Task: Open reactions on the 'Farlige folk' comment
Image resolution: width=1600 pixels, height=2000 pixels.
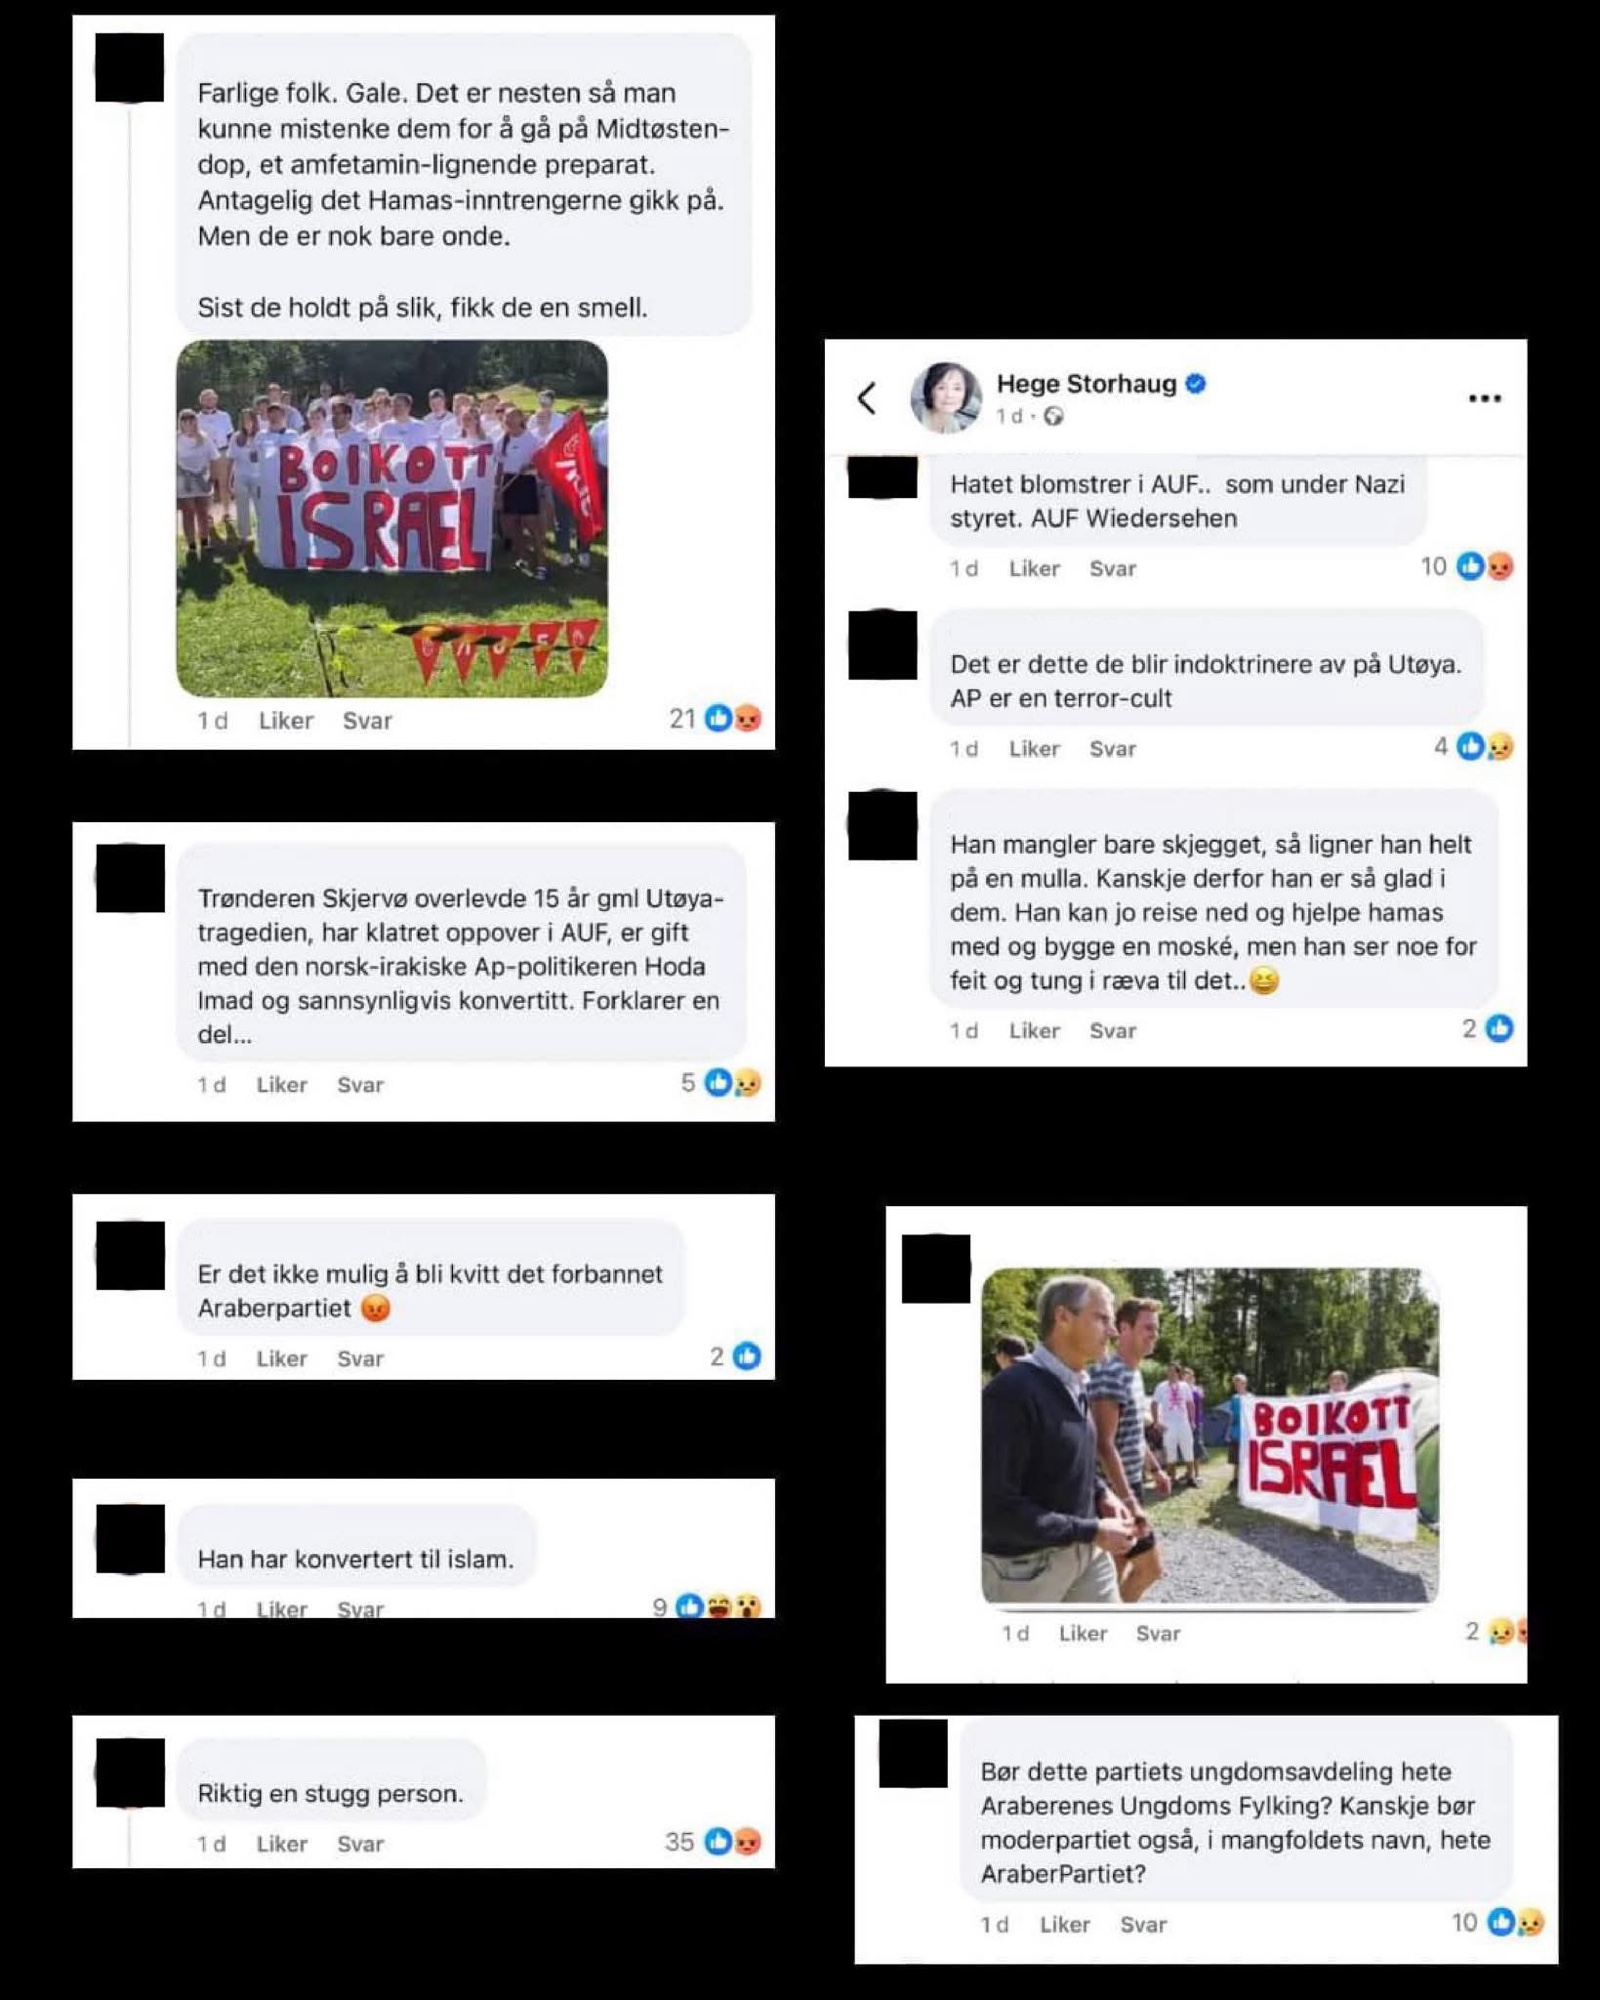Action: tap(715, 718)
